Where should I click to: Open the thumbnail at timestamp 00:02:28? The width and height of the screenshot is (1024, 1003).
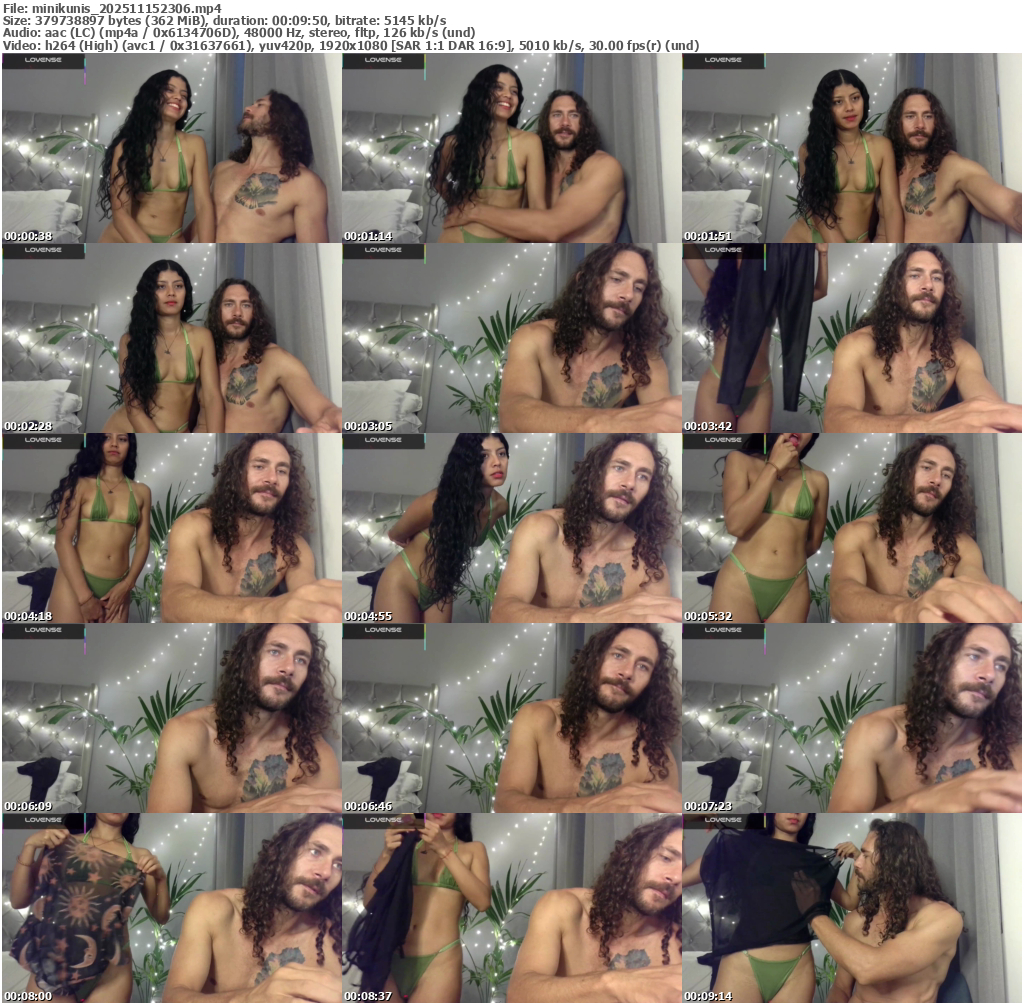[172, 338]
